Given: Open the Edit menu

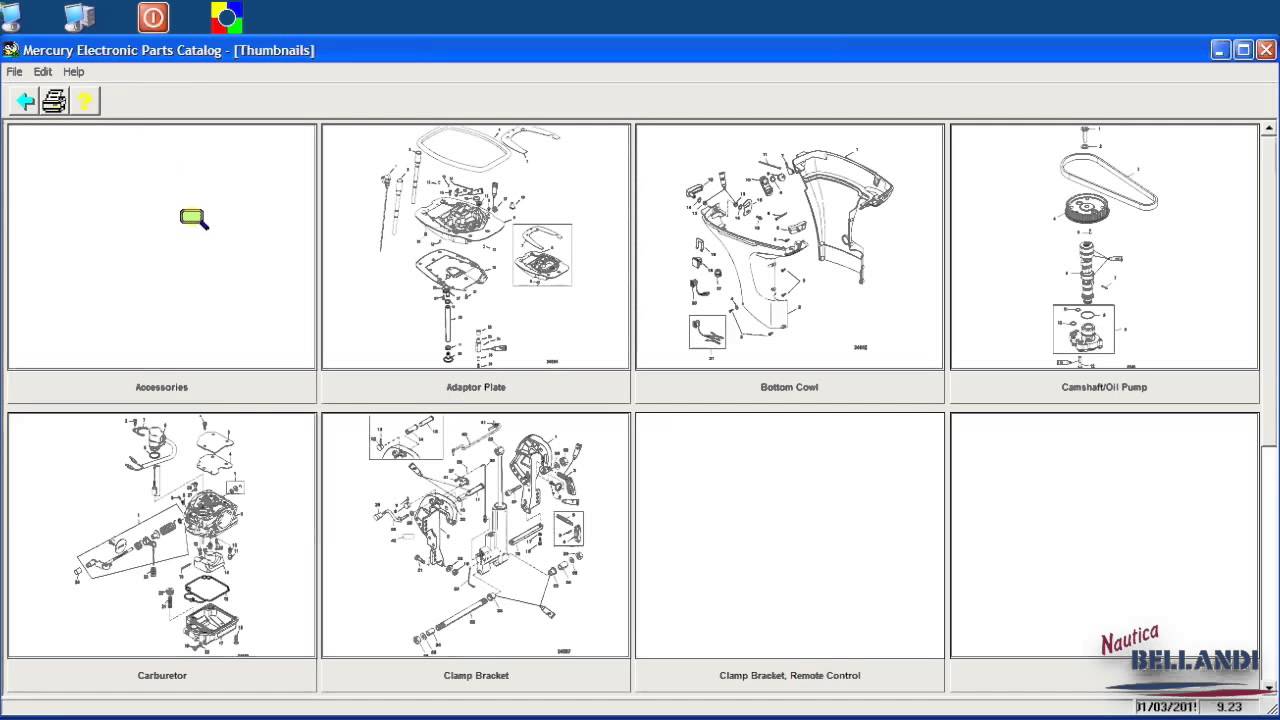Looking at the screenshot, I should [43, 72].
